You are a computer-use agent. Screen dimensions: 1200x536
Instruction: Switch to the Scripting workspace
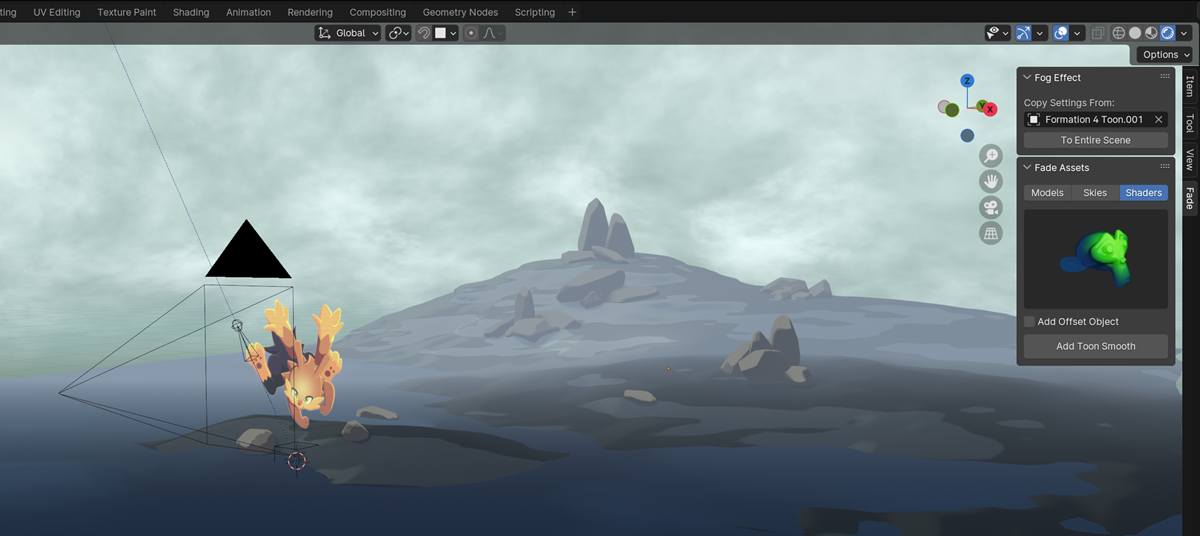coord(535,12)
